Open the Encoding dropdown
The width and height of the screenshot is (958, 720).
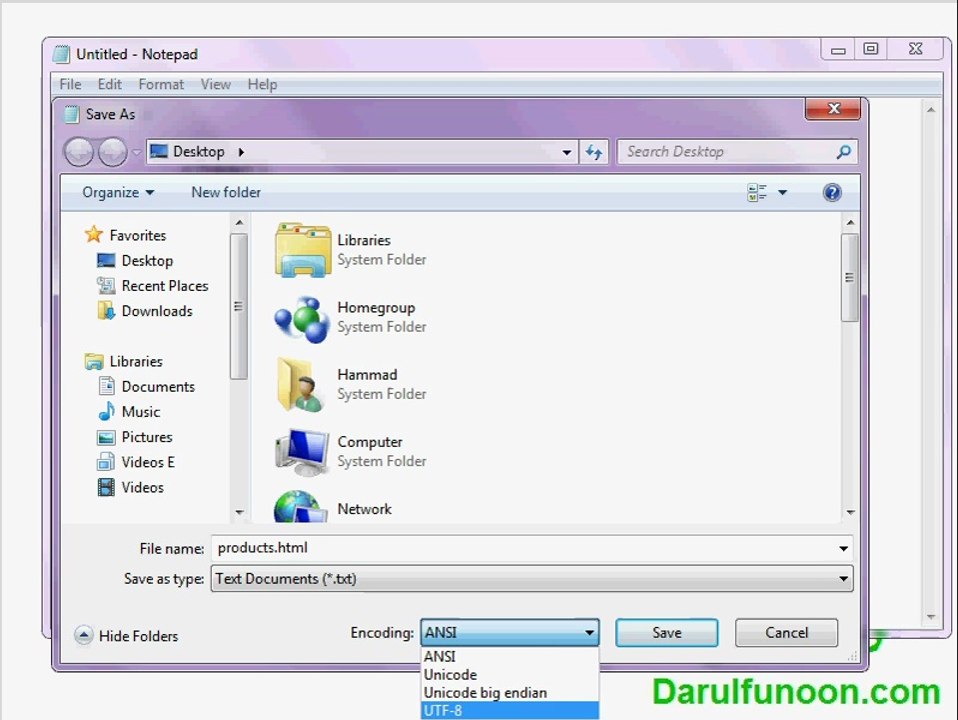[510, 633]
